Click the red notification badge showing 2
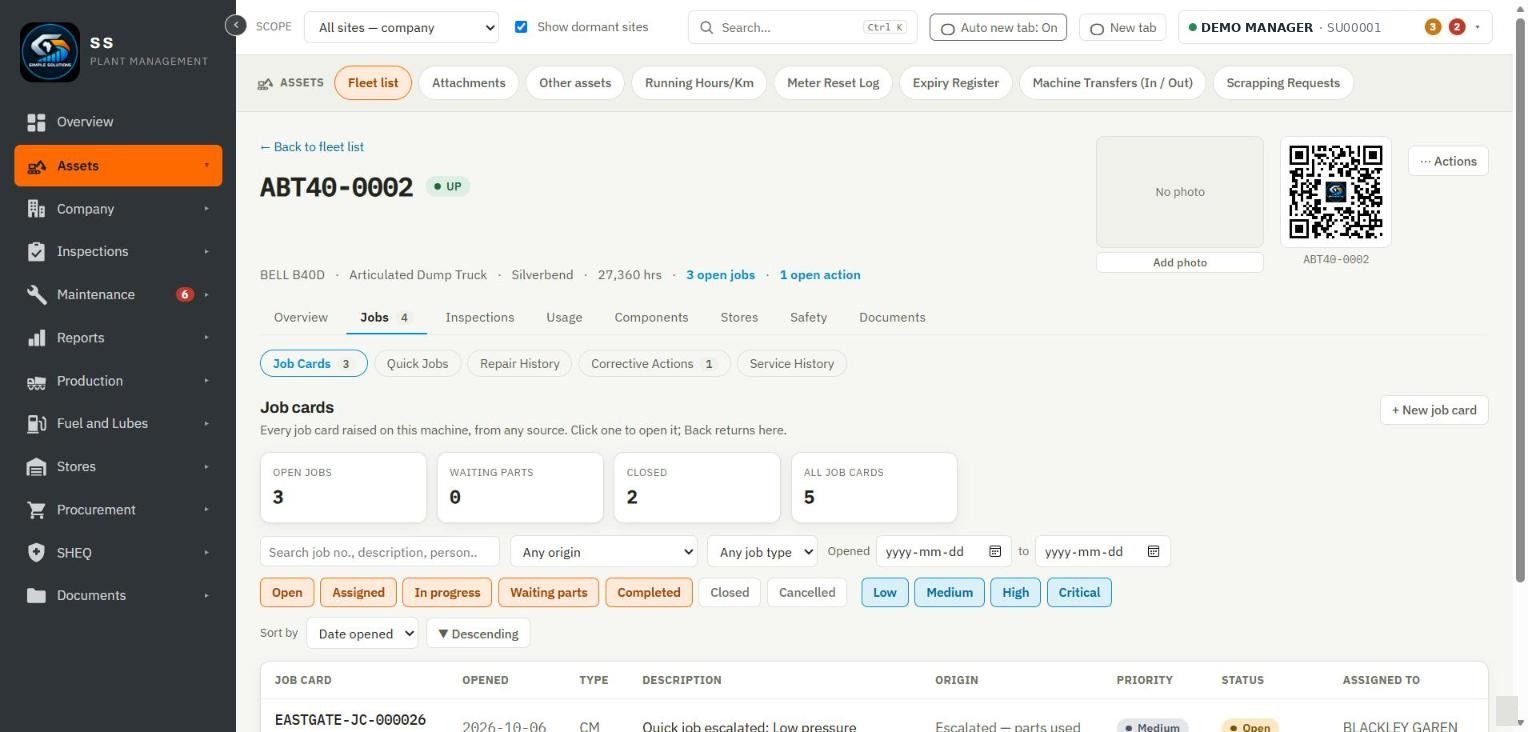The image size is (1528, 732). 1457,27
